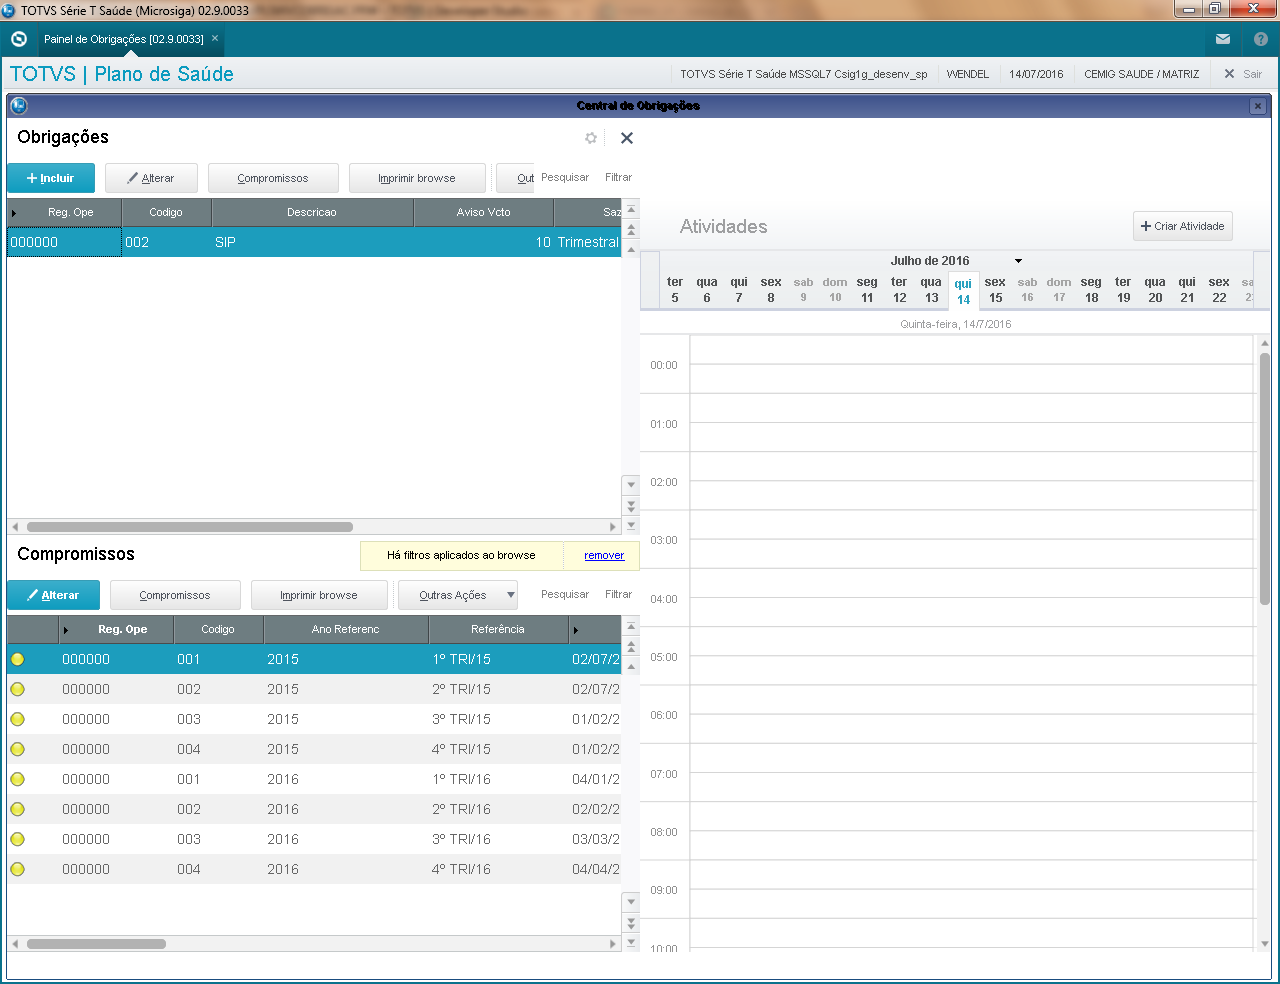Click the yellow status icon for 1º TRI/15
Image resolution: width=1280 pixels, height=984 pixels.
(x=17, y=659)
